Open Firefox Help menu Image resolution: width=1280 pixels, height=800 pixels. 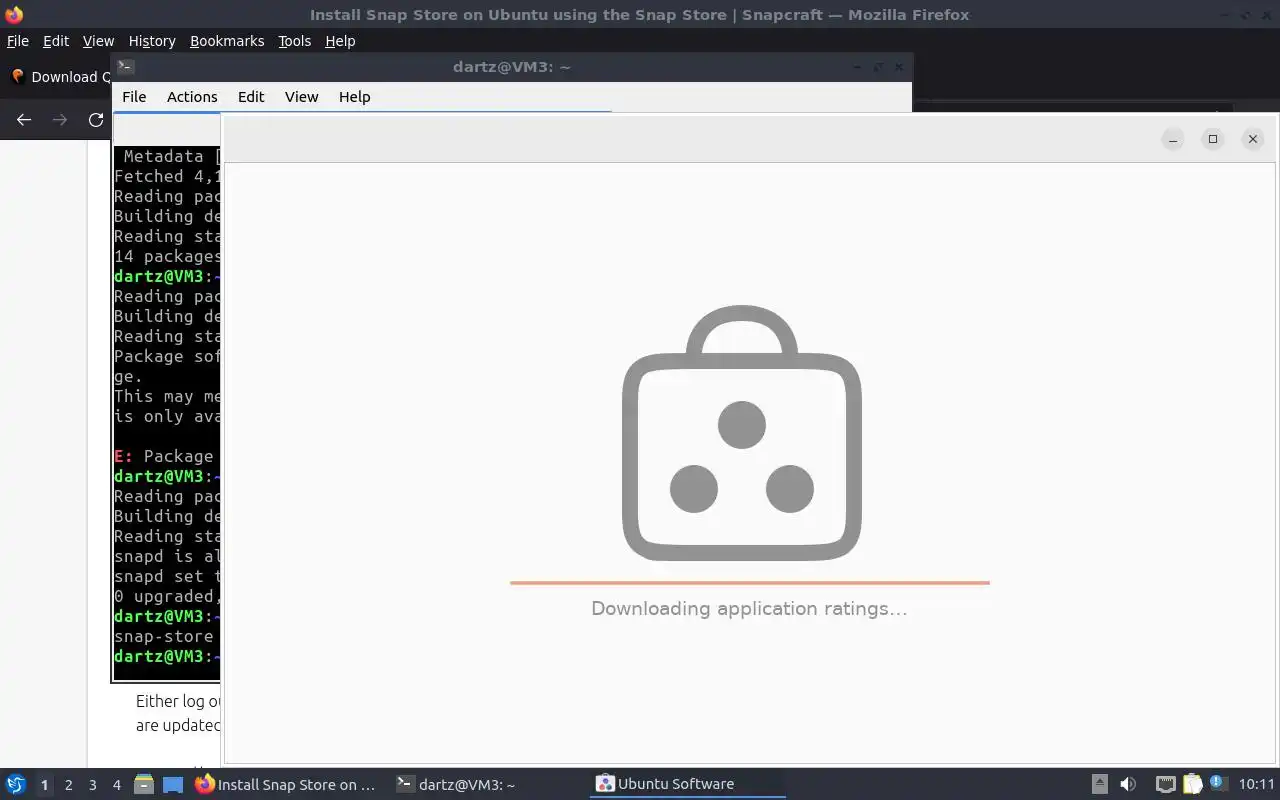[340, 41]
